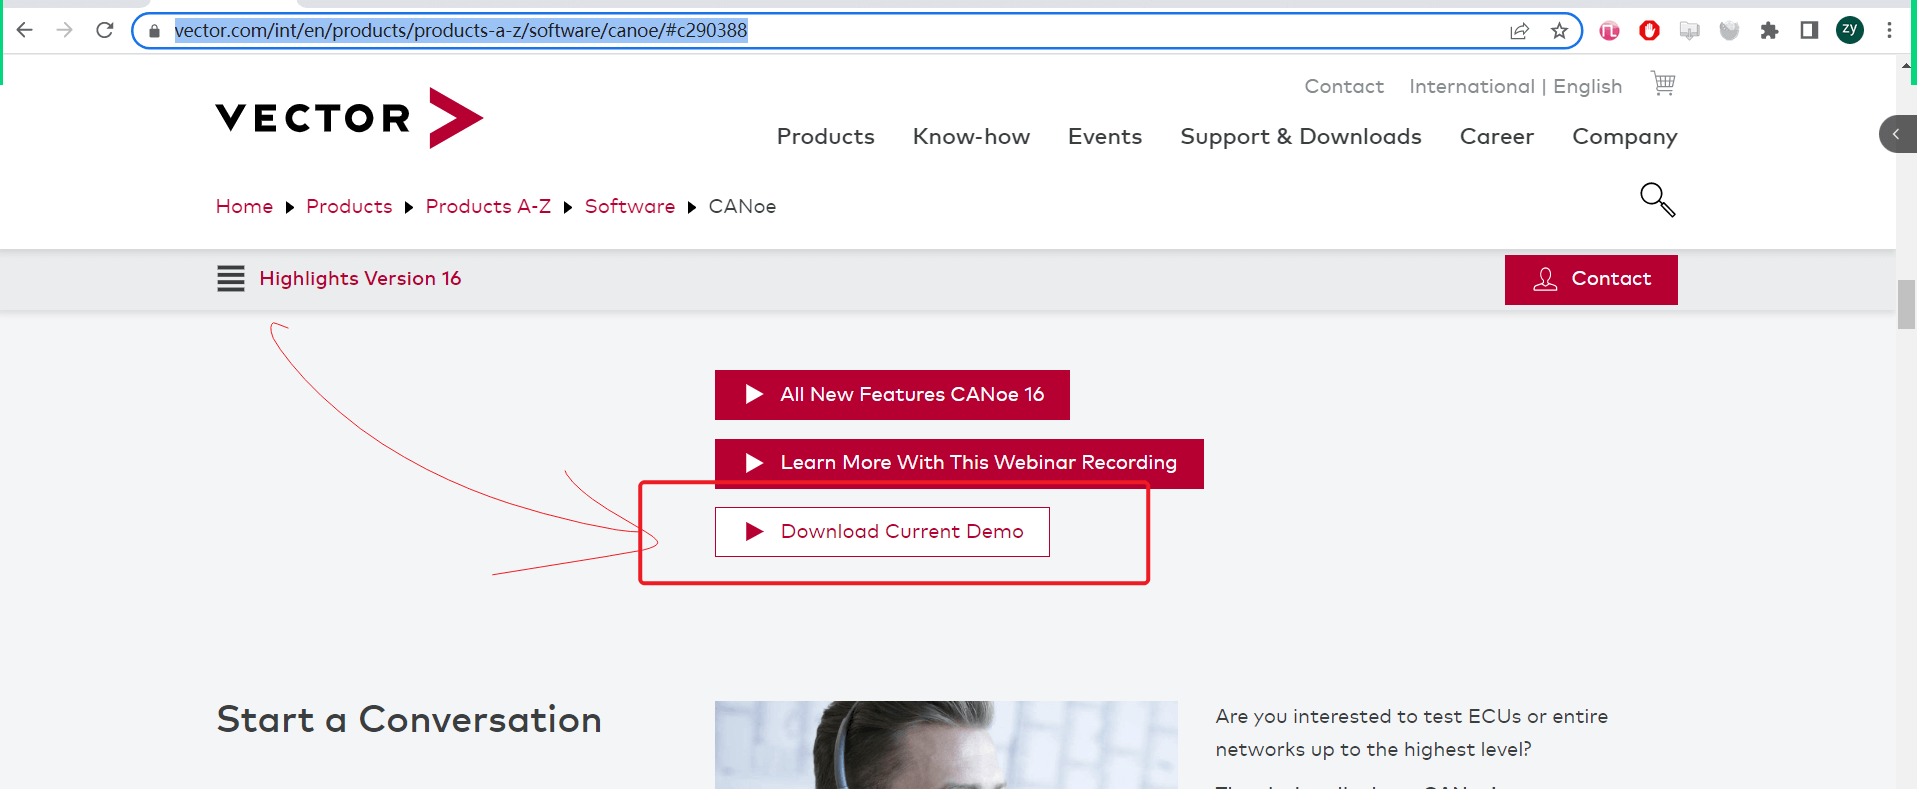Reload the page with the refresh icon
Viewport: 1917px width, 789px height.
tap(105, 30)
